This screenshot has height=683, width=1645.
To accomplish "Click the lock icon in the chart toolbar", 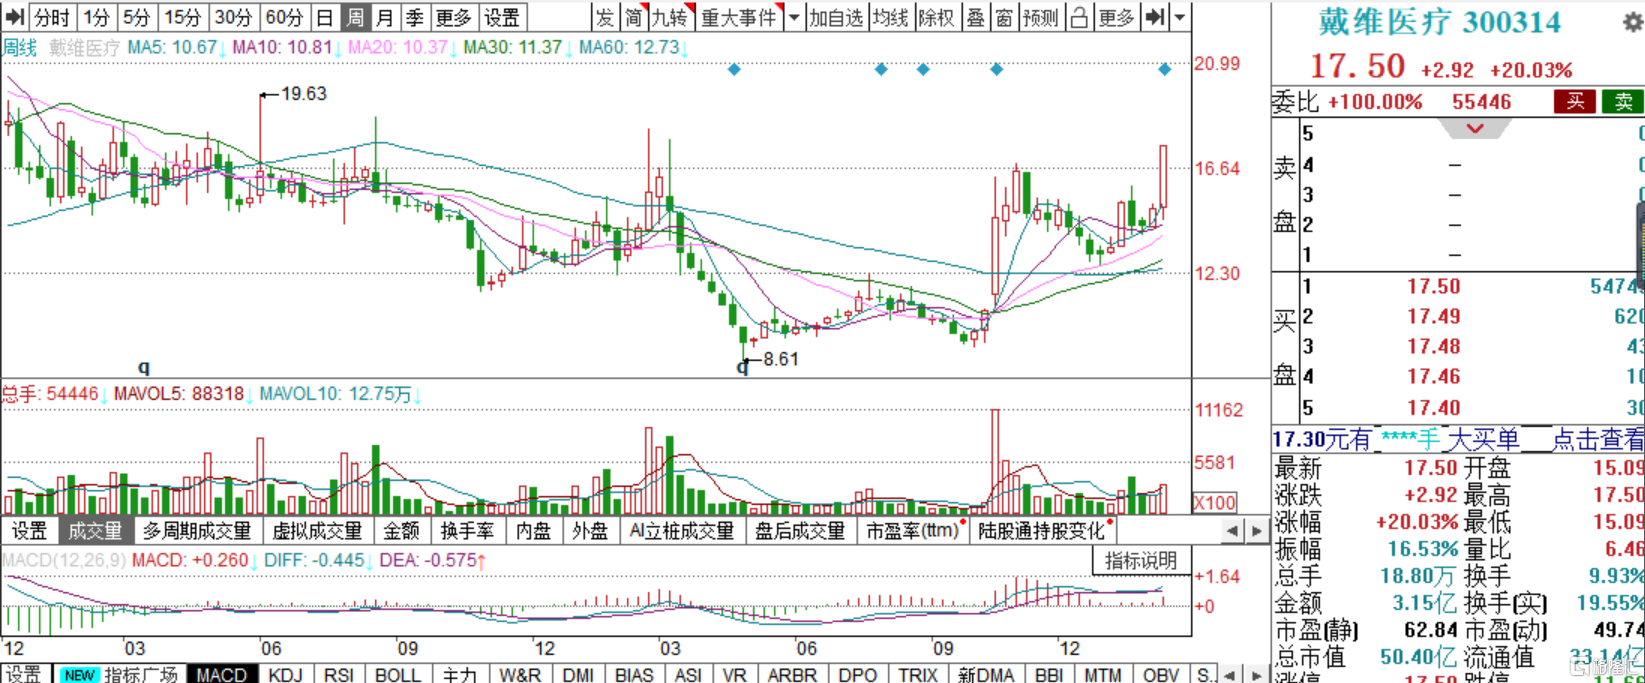I will pyautogui.click(x=1079, y=17).
